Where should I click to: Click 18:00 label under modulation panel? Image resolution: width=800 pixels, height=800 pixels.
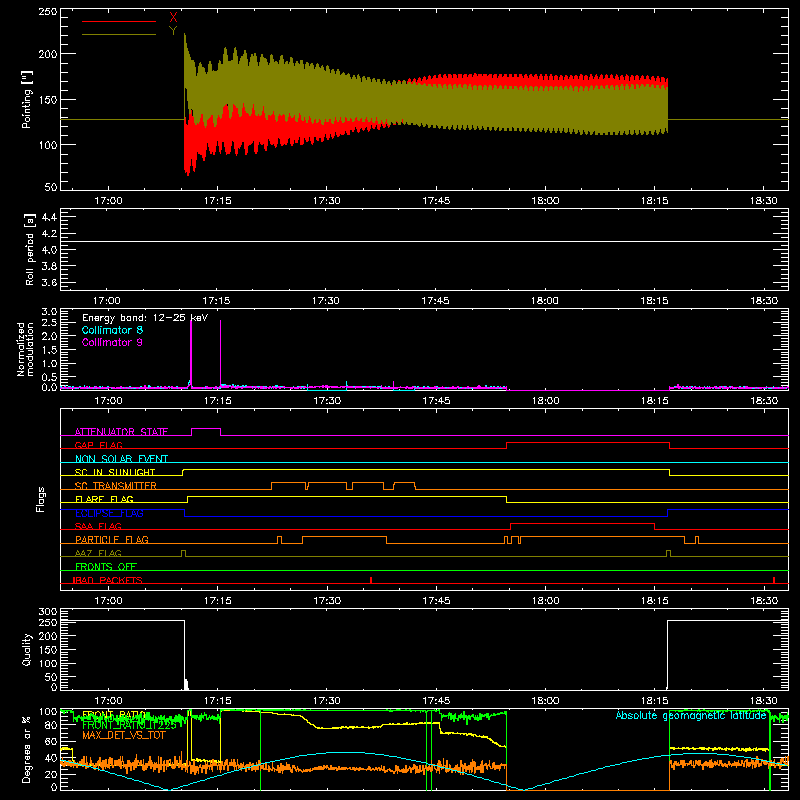pos(545,401)
